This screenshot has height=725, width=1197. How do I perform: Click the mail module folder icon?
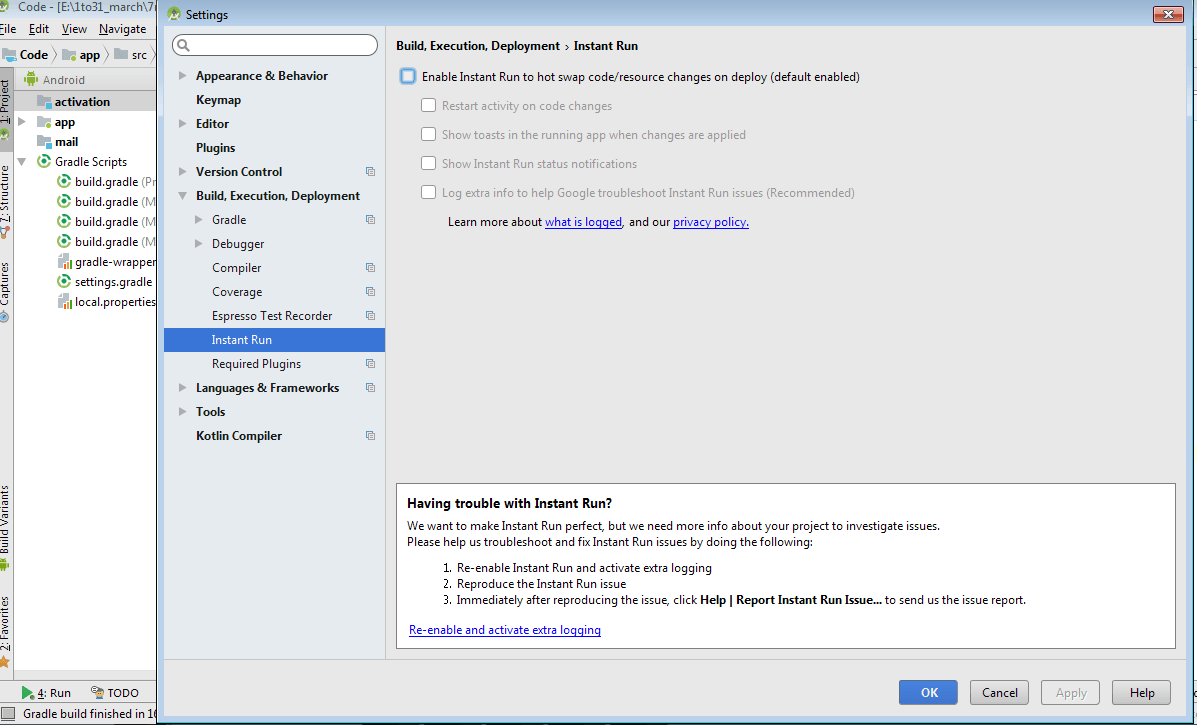44,142
